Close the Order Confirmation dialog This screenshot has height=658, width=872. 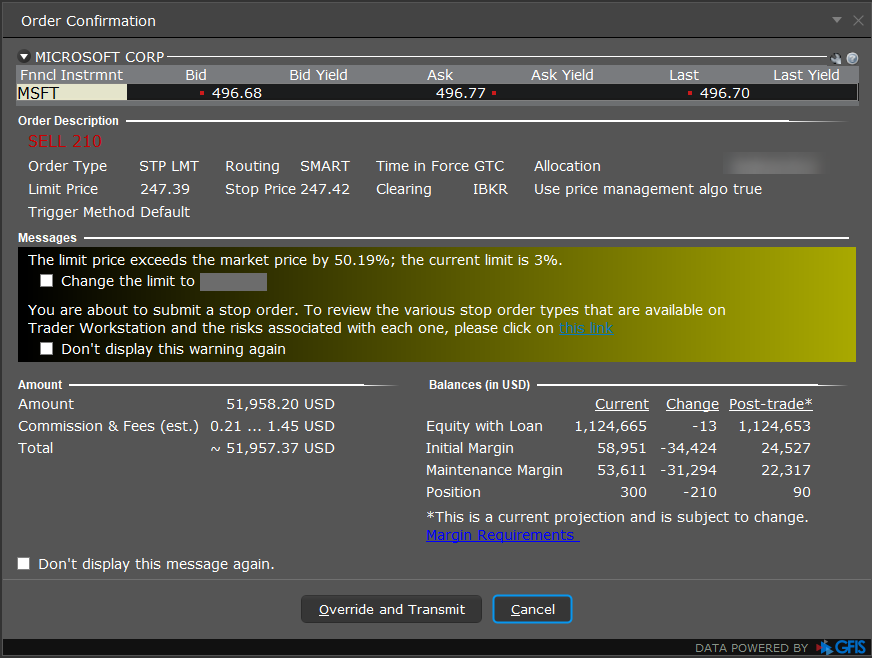coord(858,21)
